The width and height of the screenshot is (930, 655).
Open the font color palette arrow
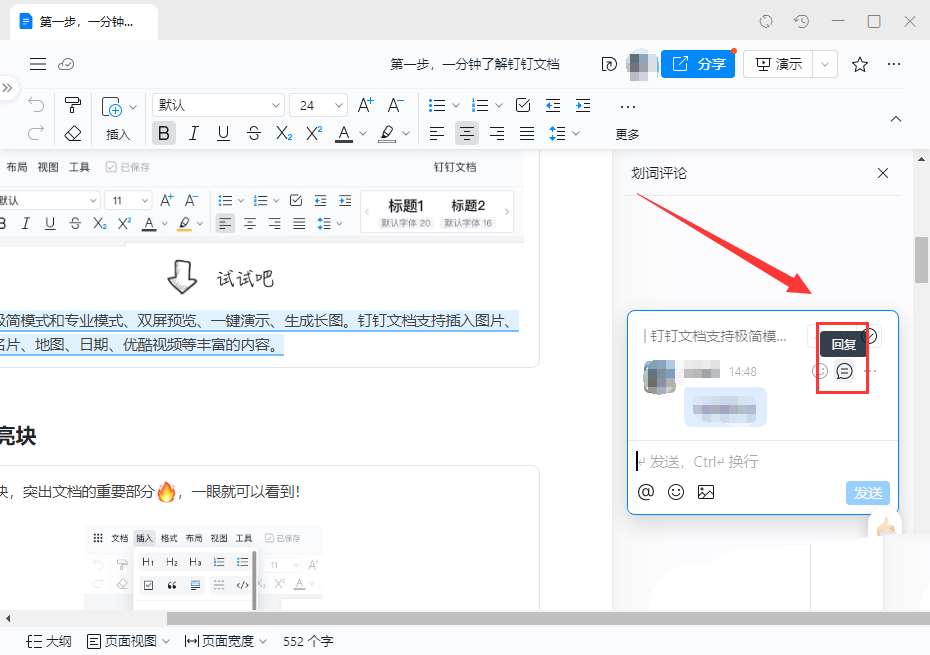[x=363, y=133]
